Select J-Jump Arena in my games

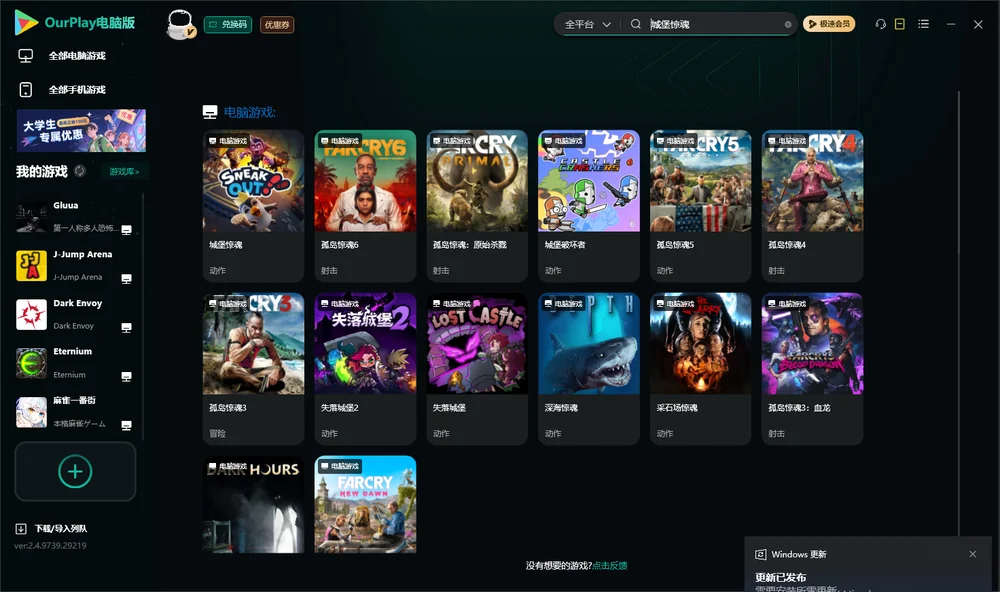pyautogui.click(x=75, y=265)
